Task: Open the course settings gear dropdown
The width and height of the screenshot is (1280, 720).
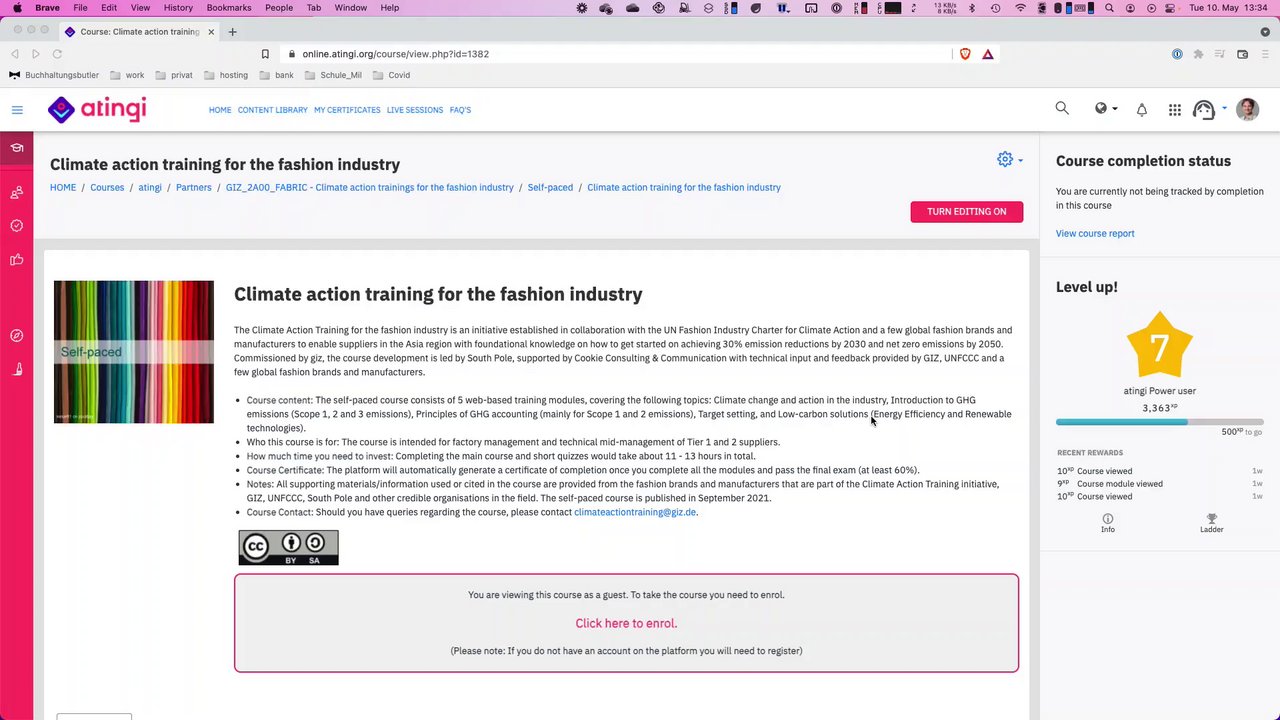Action: pos(1009,160)
